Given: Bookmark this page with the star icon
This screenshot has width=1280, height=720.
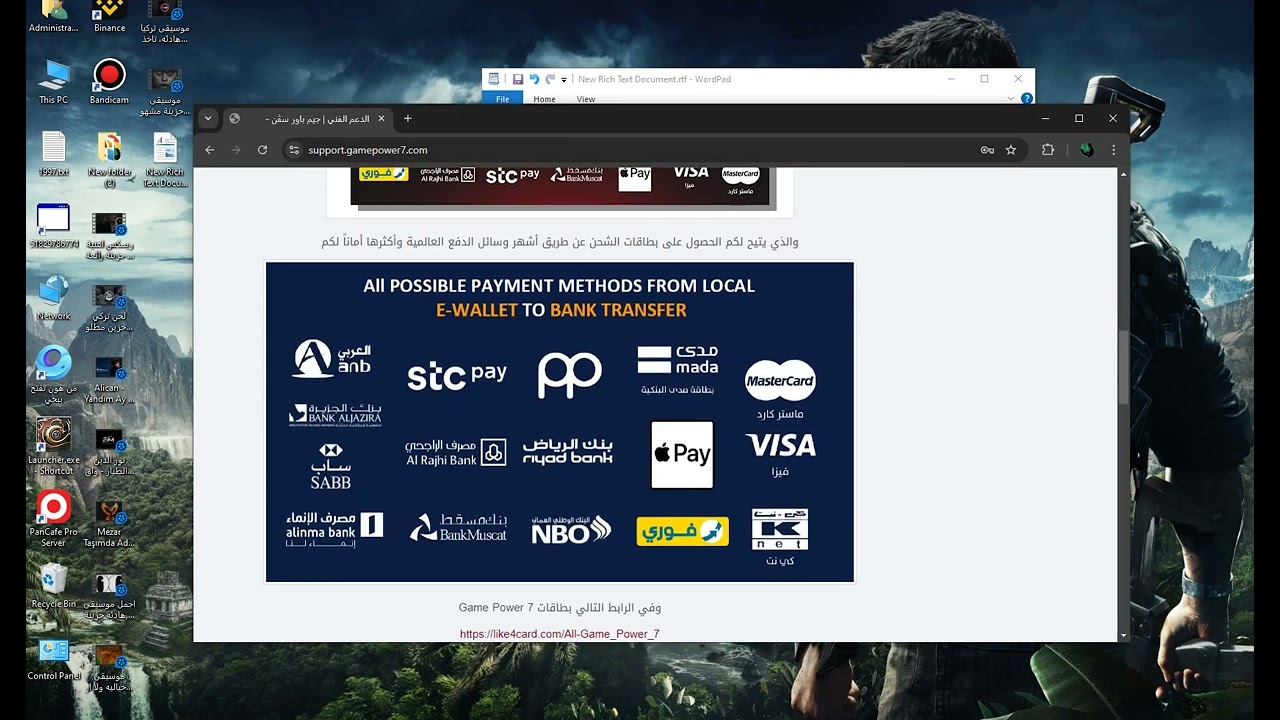Looking at the screenshot, I should (x=1011, y=150).
